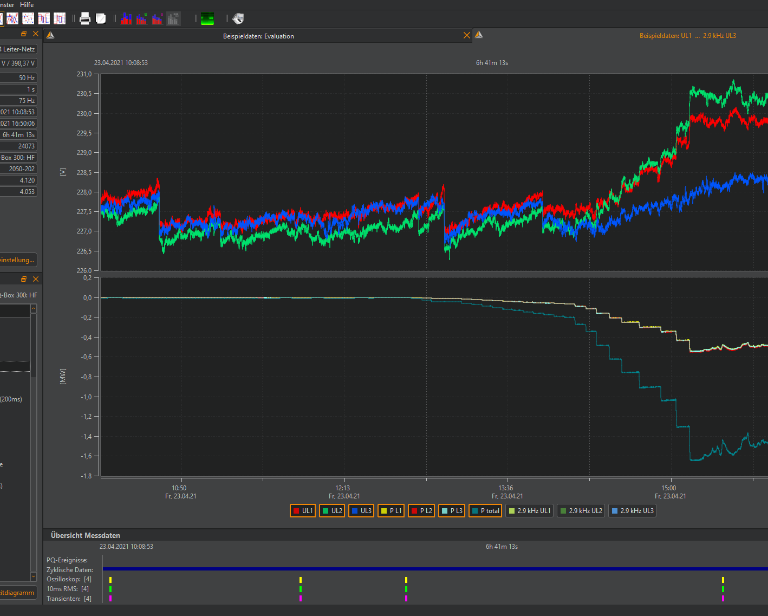768x616 pixels.
Task: Toggle the P L2 trace in legend
Action: click(421, 511)
